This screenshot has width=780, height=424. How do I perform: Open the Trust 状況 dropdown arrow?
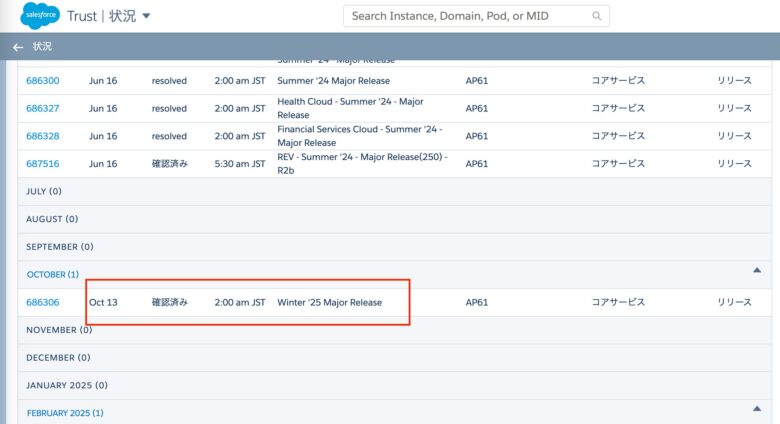146,16
